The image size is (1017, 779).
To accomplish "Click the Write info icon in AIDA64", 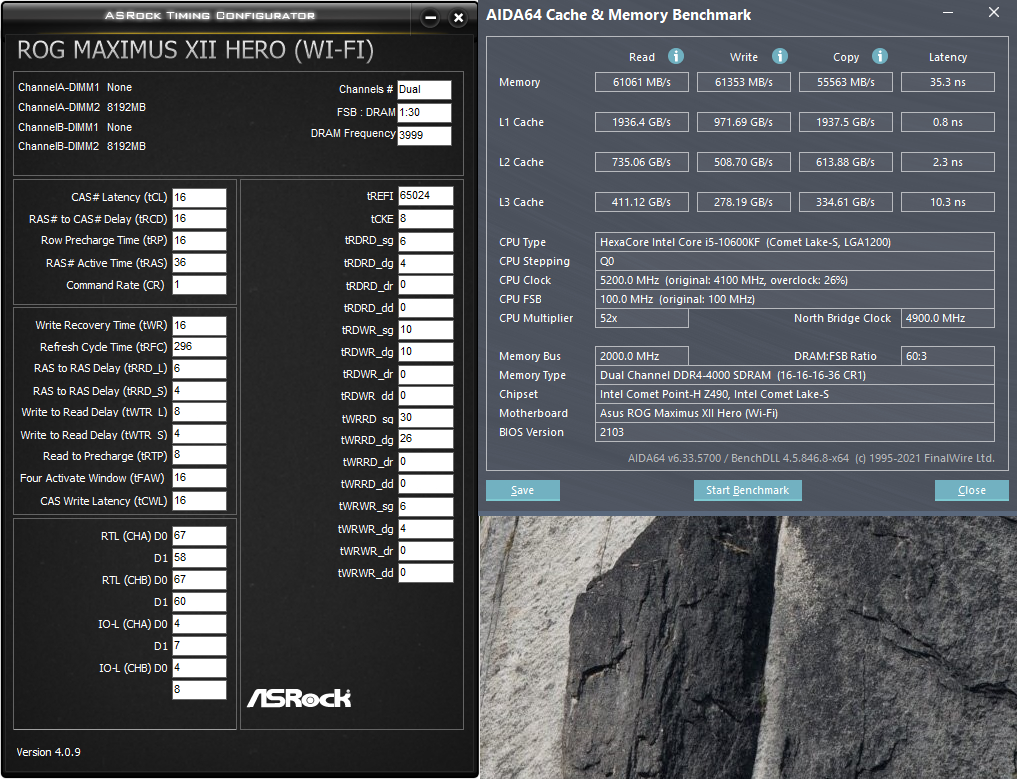I will [780, 56].
